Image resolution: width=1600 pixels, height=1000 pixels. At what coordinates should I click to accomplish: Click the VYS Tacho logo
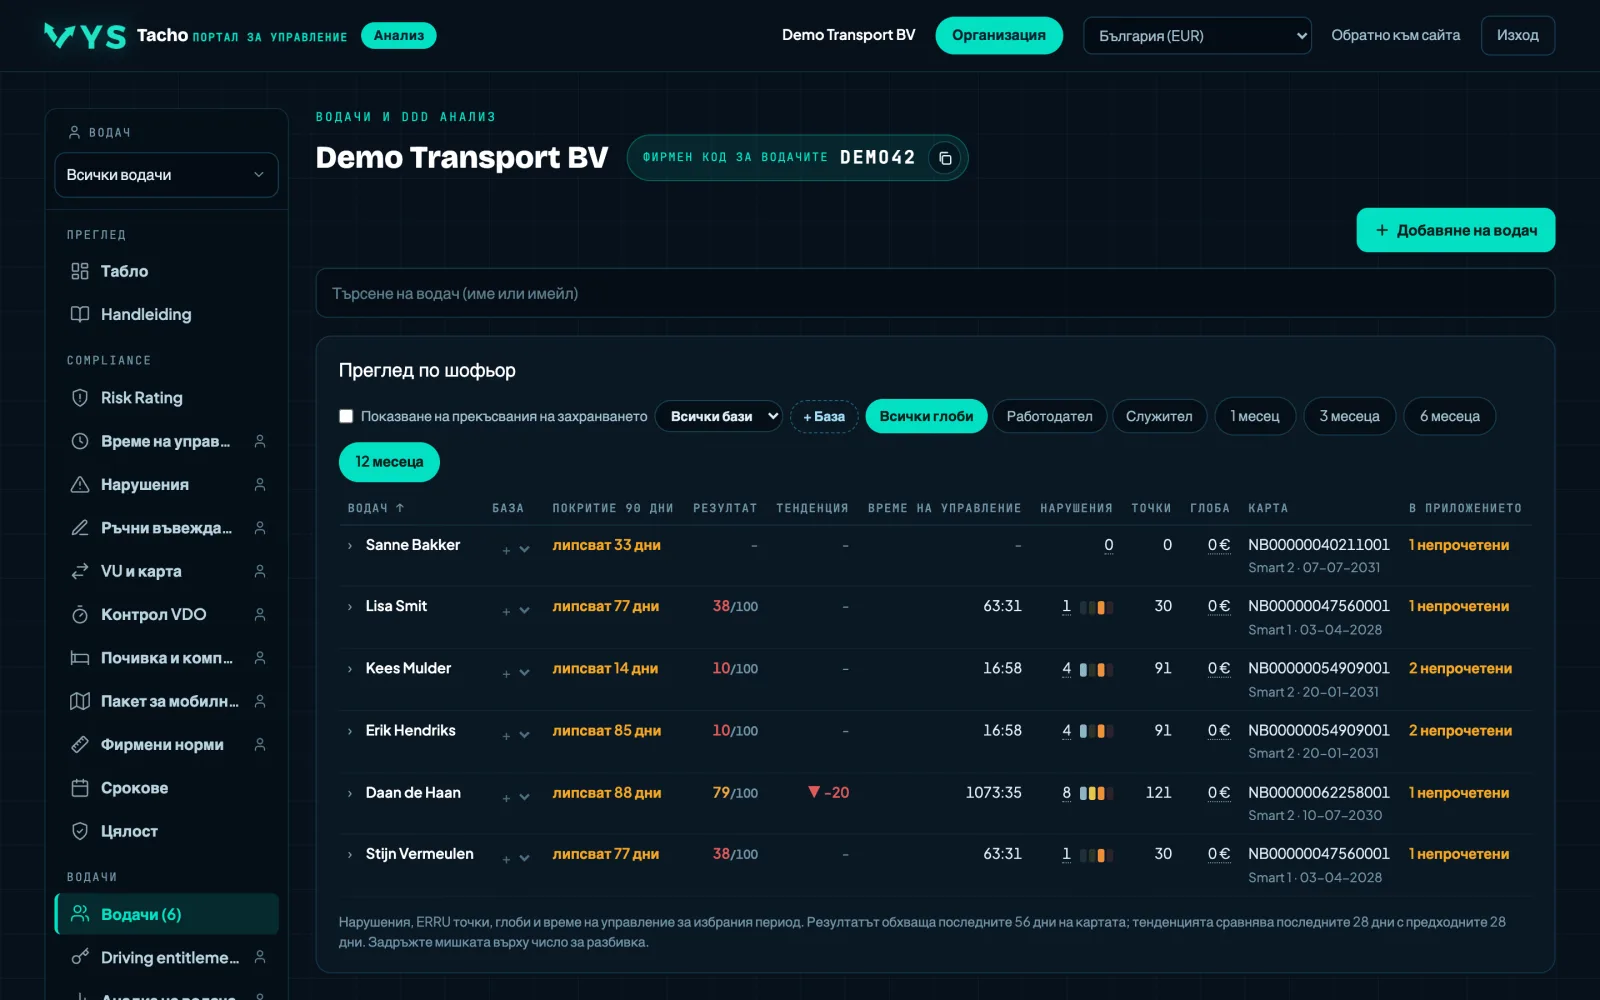click(x=85, y=36)
